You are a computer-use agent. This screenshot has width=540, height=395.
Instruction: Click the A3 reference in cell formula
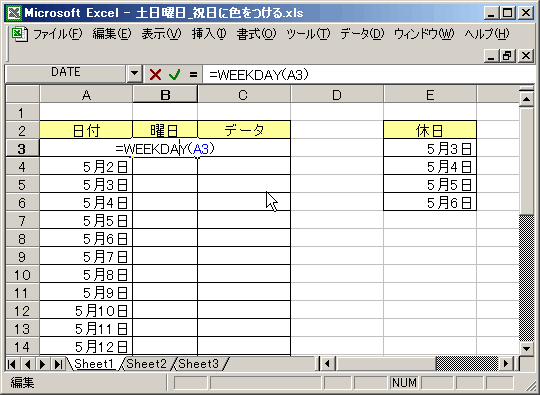pos(201,149)
